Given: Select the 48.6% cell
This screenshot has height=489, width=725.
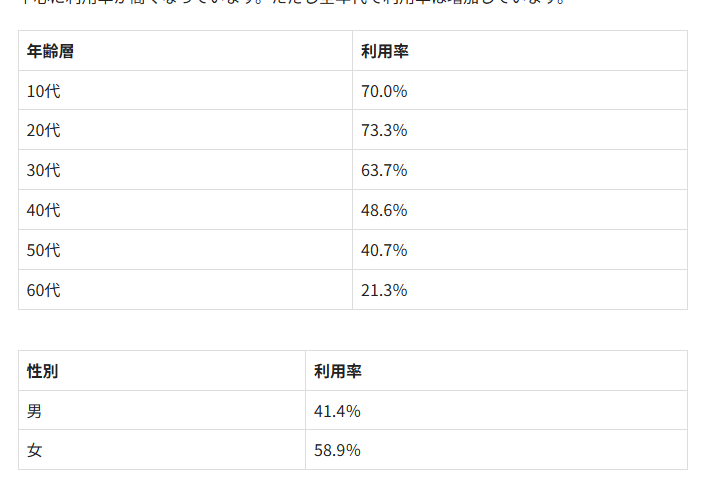Looking at the screenshot, I should point(384,211).
